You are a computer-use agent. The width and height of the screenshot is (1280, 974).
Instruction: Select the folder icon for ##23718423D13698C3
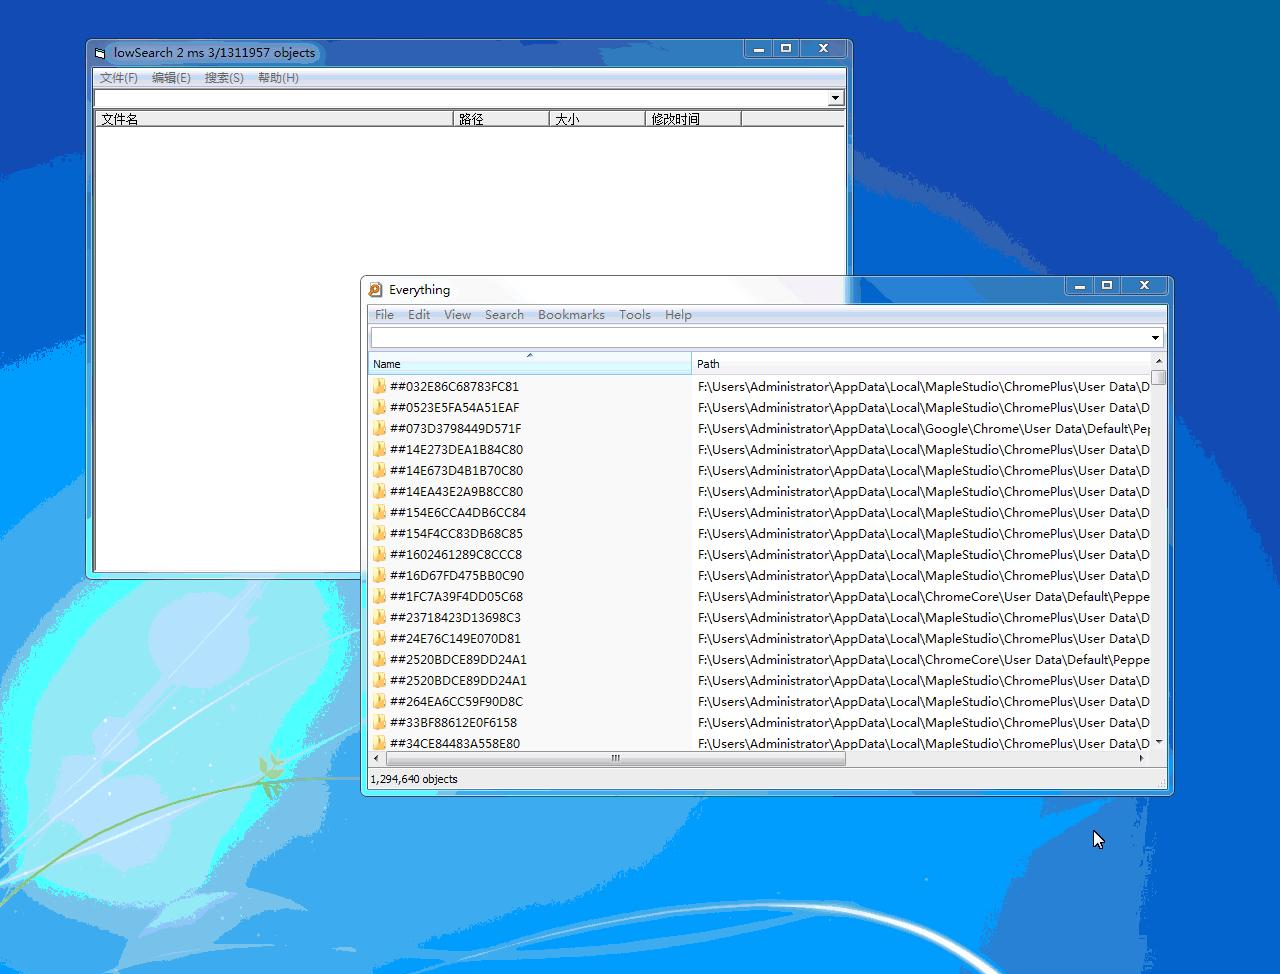point(379,618)
